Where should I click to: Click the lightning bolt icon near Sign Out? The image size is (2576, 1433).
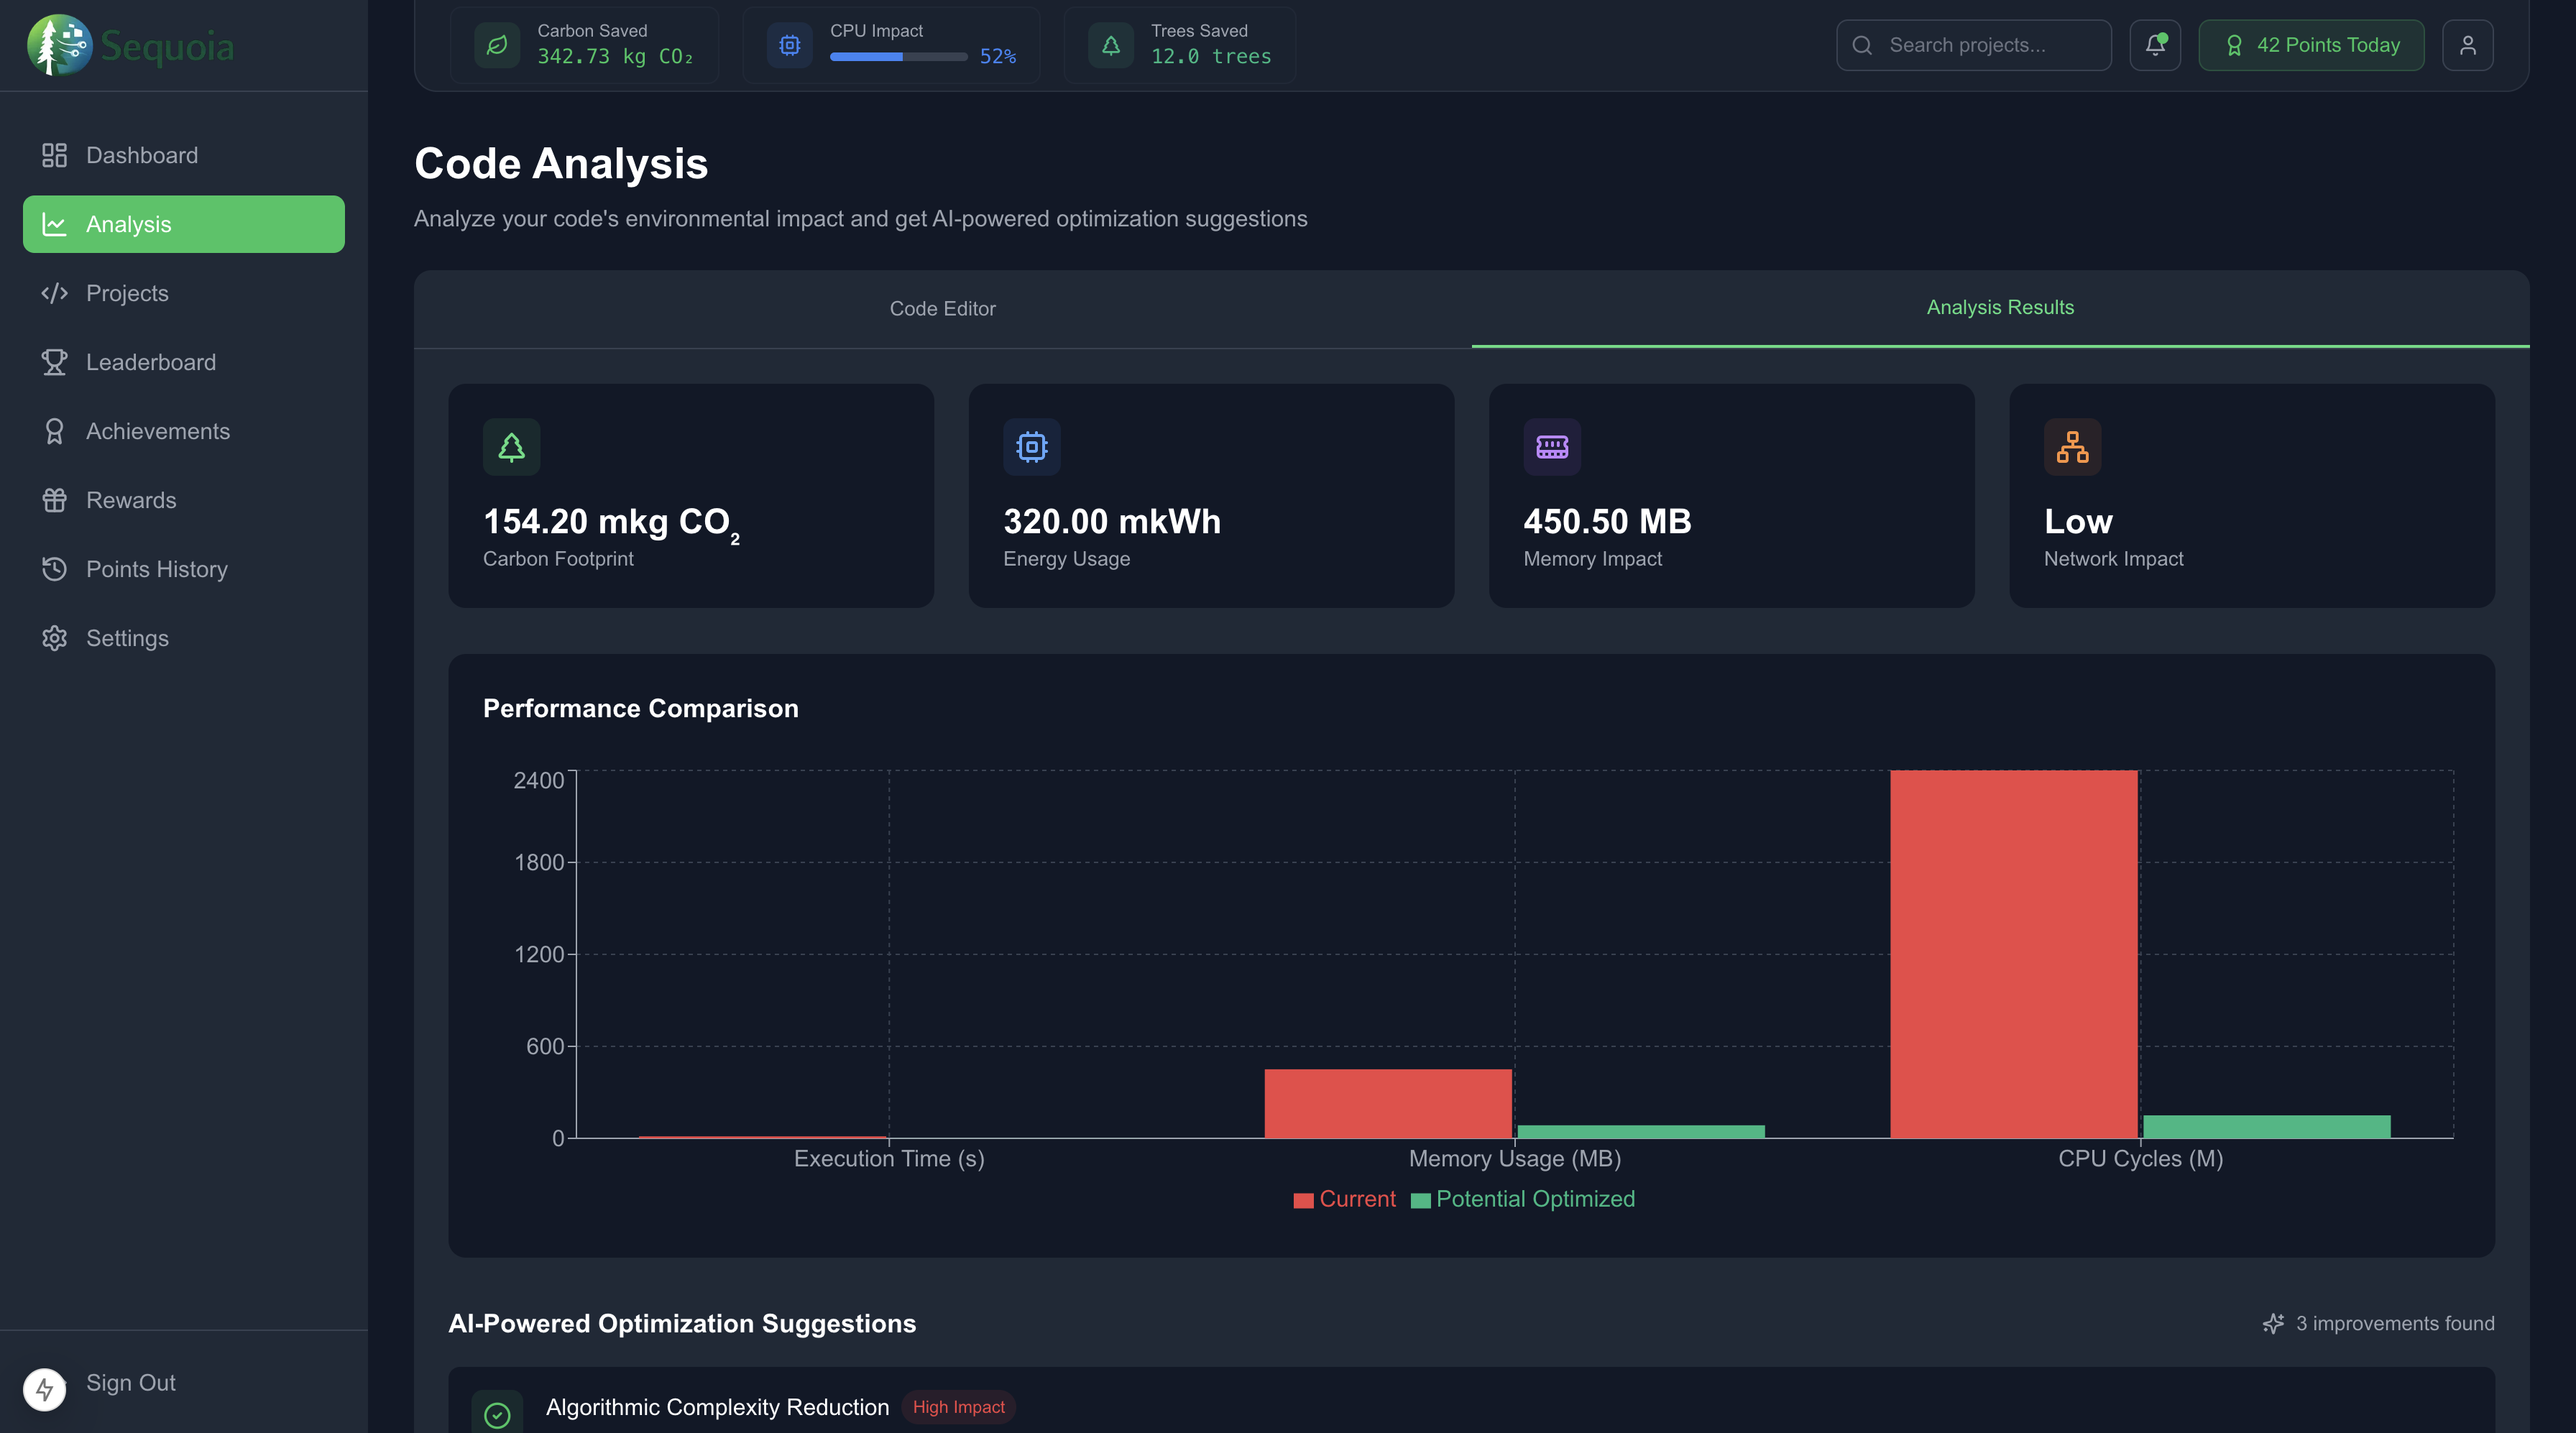pos(45,1389)
